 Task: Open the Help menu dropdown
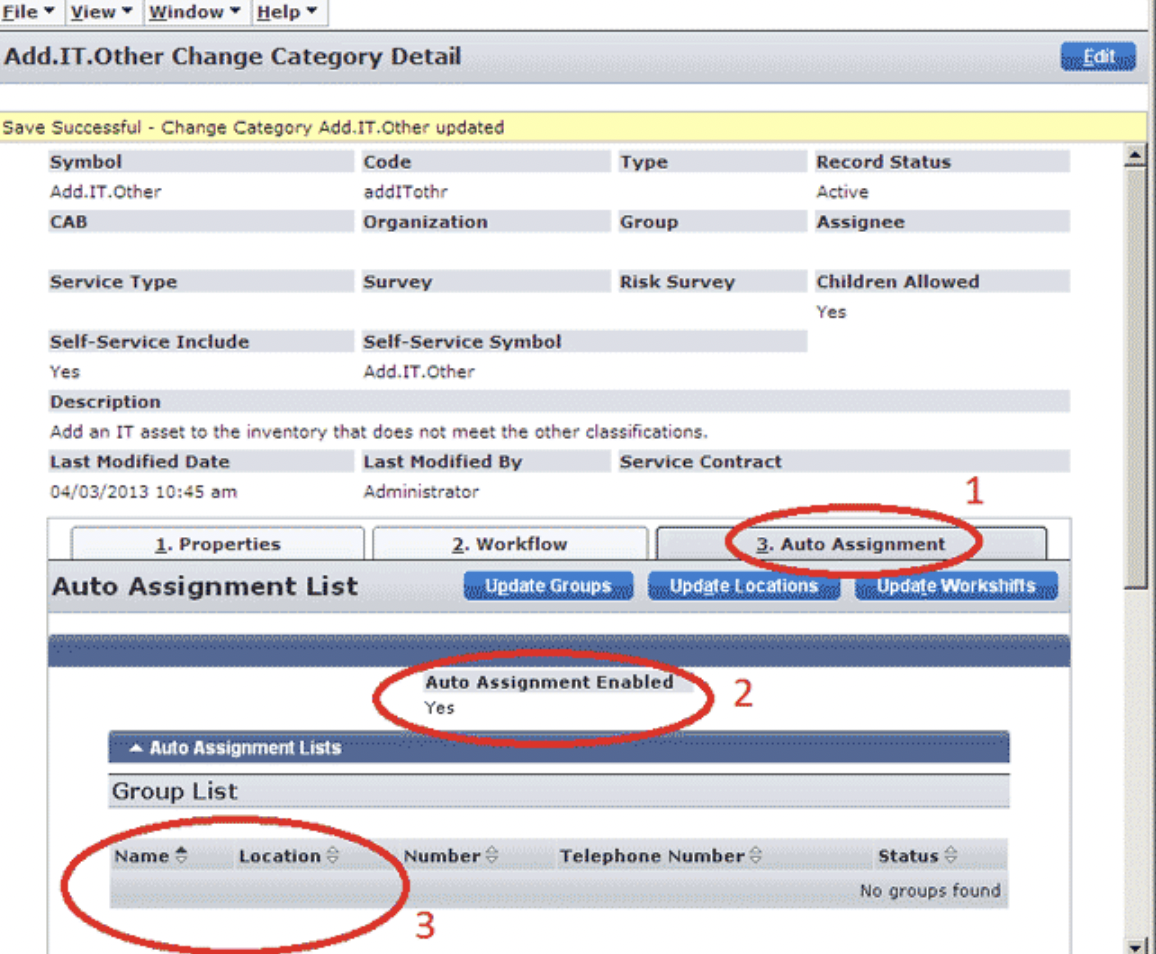(x=286, y=12)
